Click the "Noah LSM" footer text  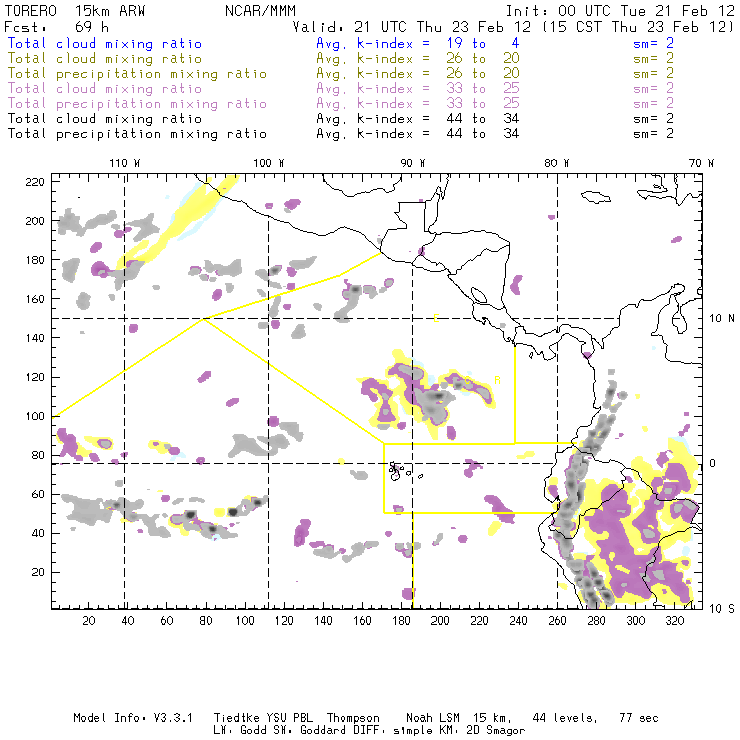click(433, 718)
